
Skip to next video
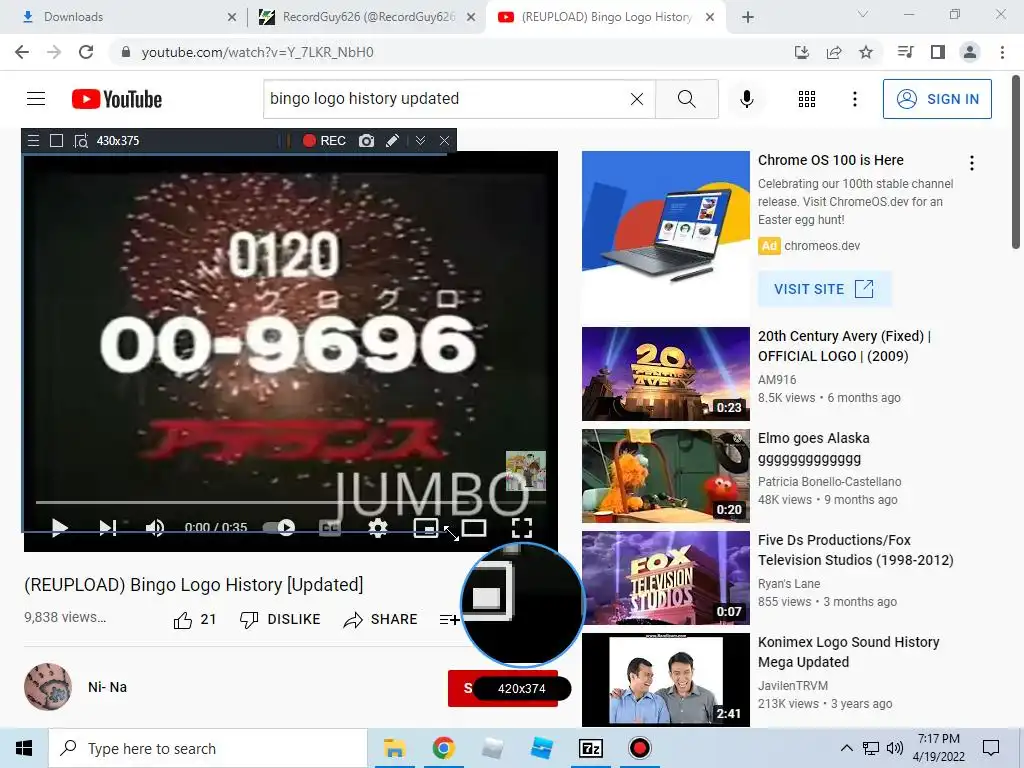click(108, 527)
